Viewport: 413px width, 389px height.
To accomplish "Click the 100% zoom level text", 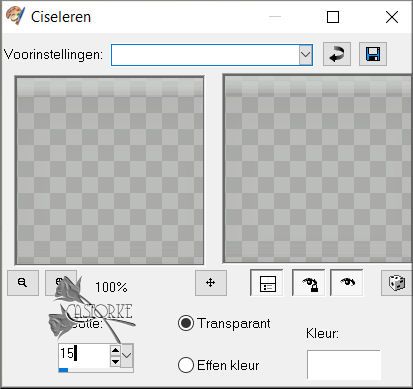I will tap(111, 287).
